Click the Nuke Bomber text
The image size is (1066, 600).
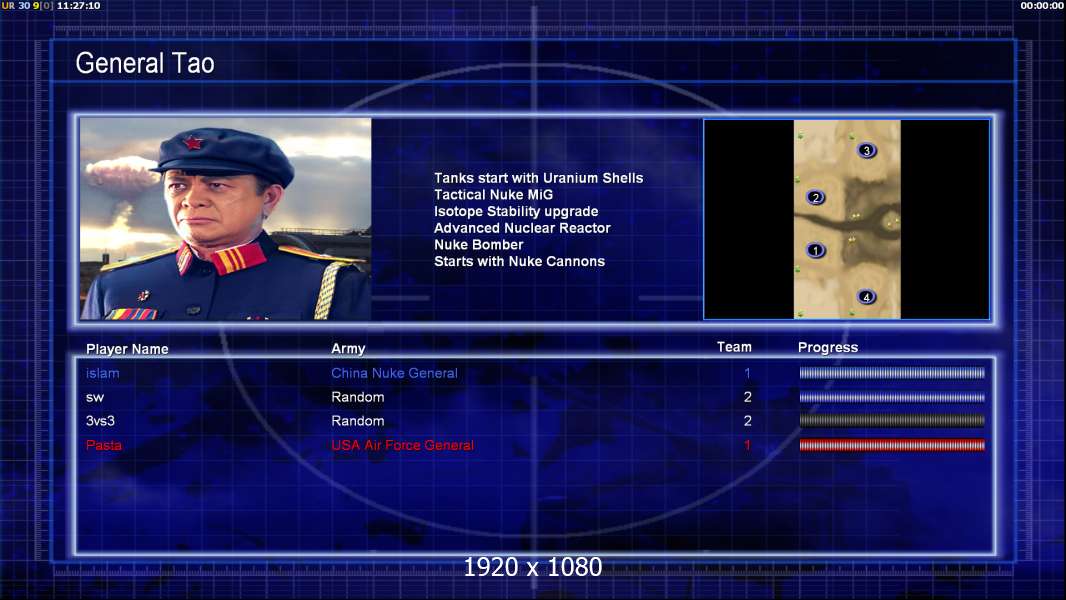tap(479, 245)
